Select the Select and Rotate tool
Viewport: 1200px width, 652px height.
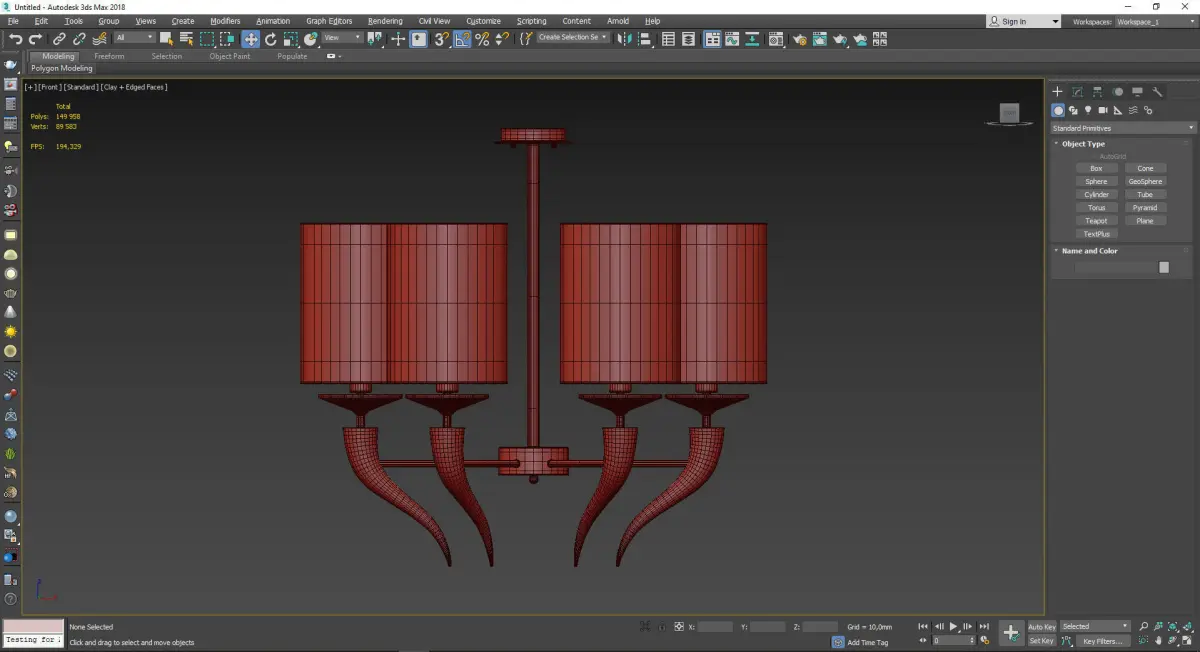pyautogui.click(x=270, y=39)
